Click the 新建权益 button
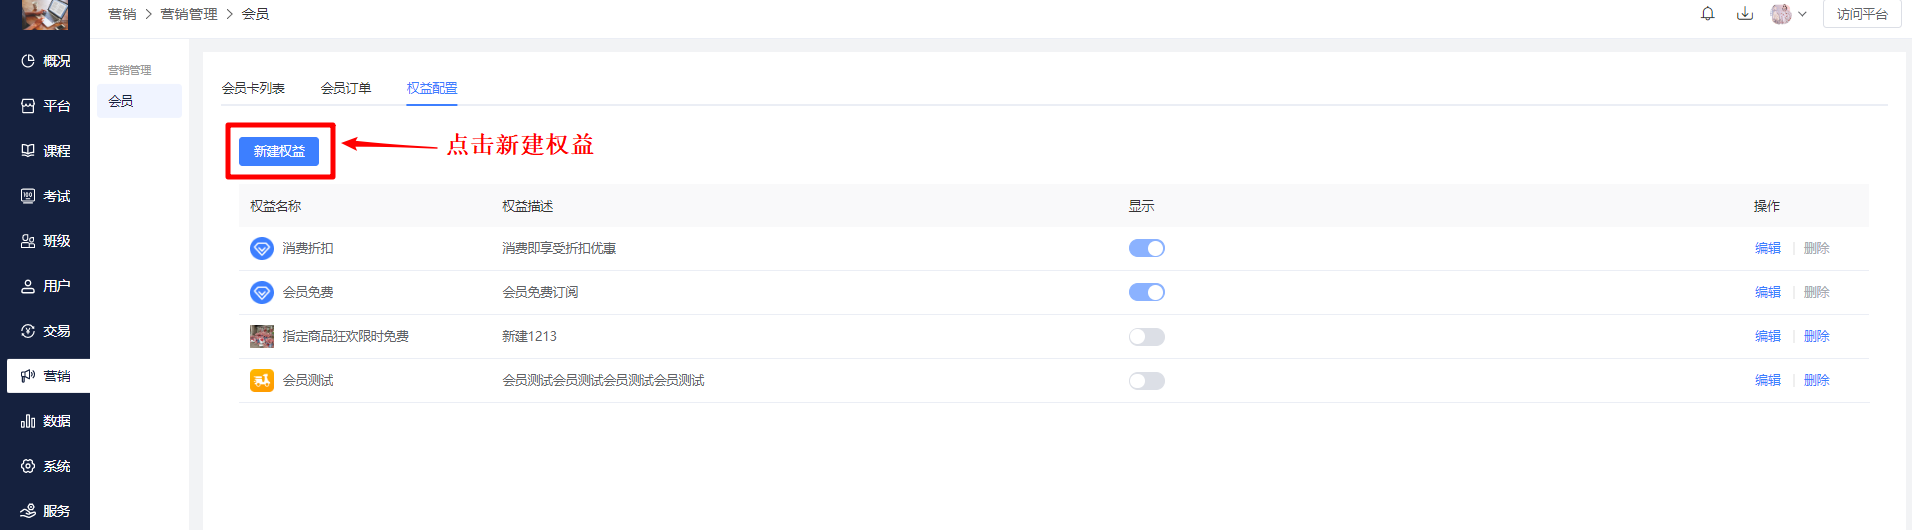This screenshot has width=1913, height=530. (279, 151)
